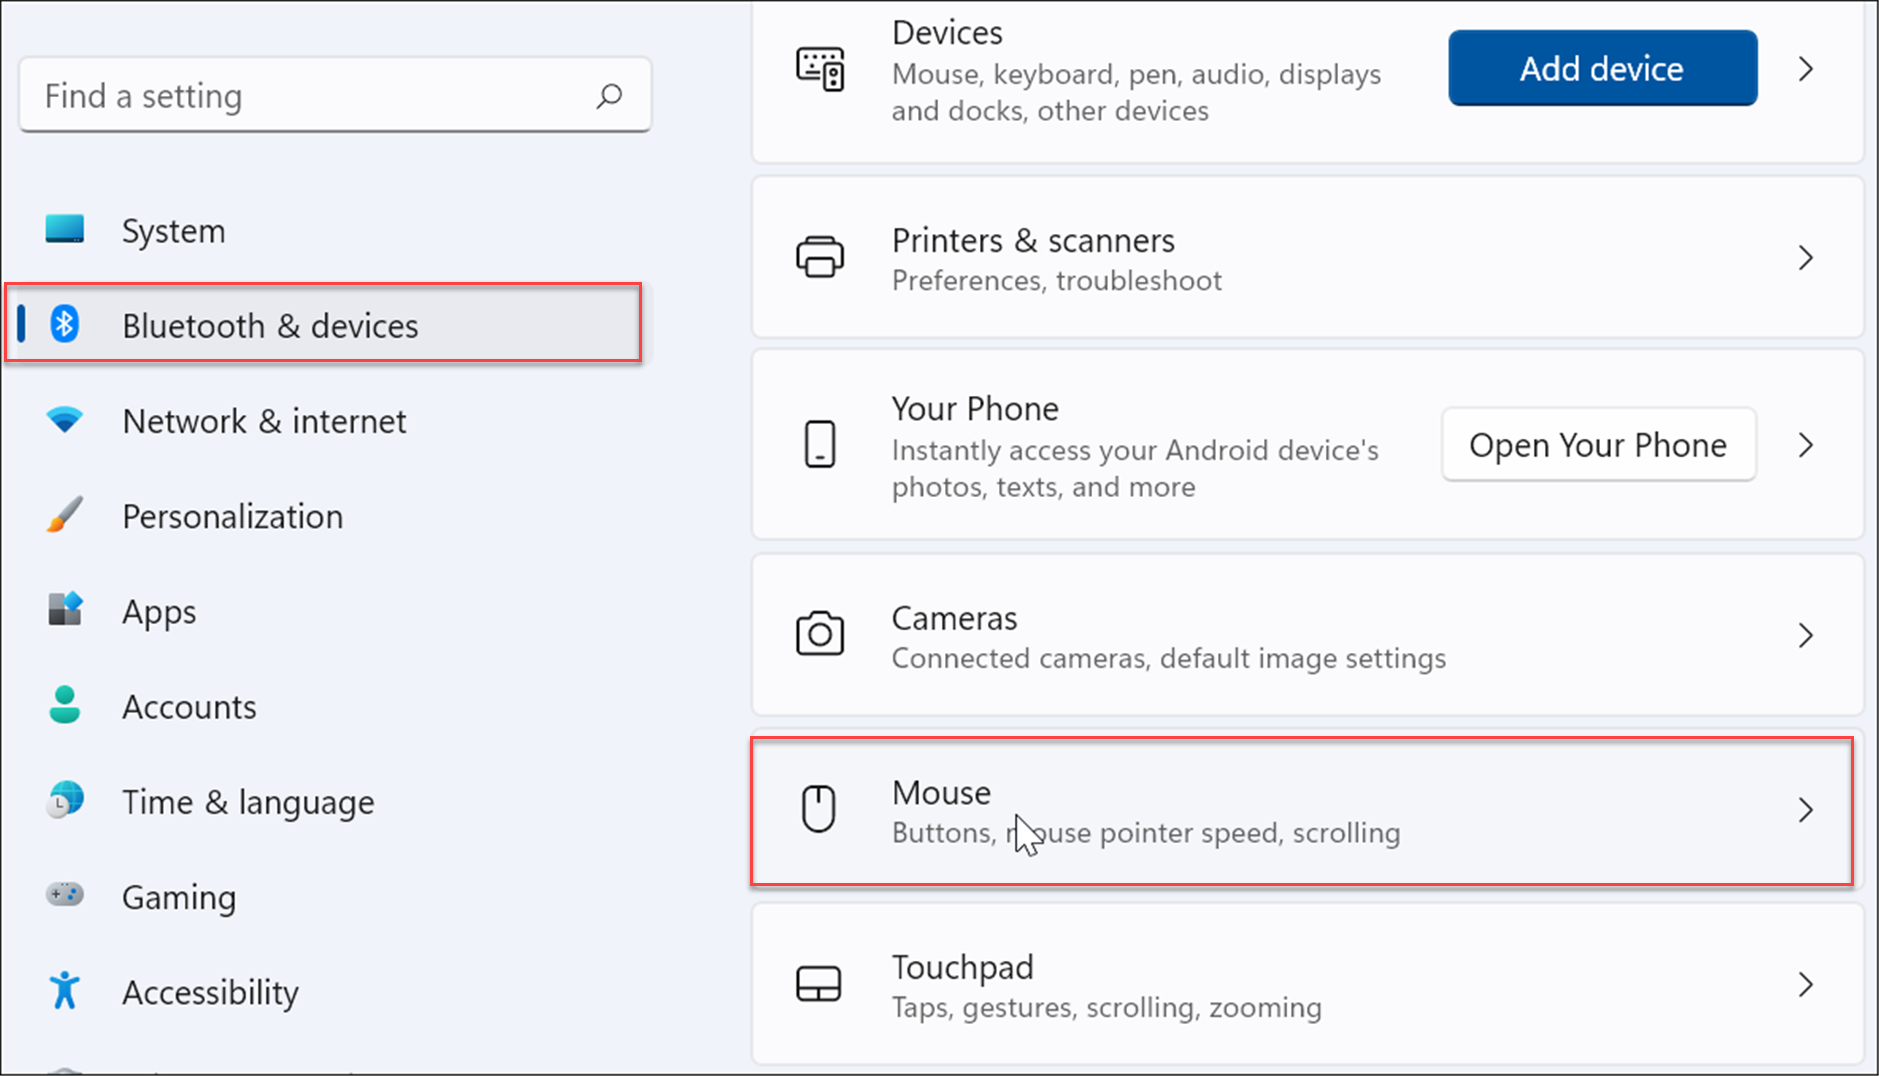Expand the Touchpad settings chevron
The image size is (1879, 1076).
pyautogui.click(x=1806, y=983)
